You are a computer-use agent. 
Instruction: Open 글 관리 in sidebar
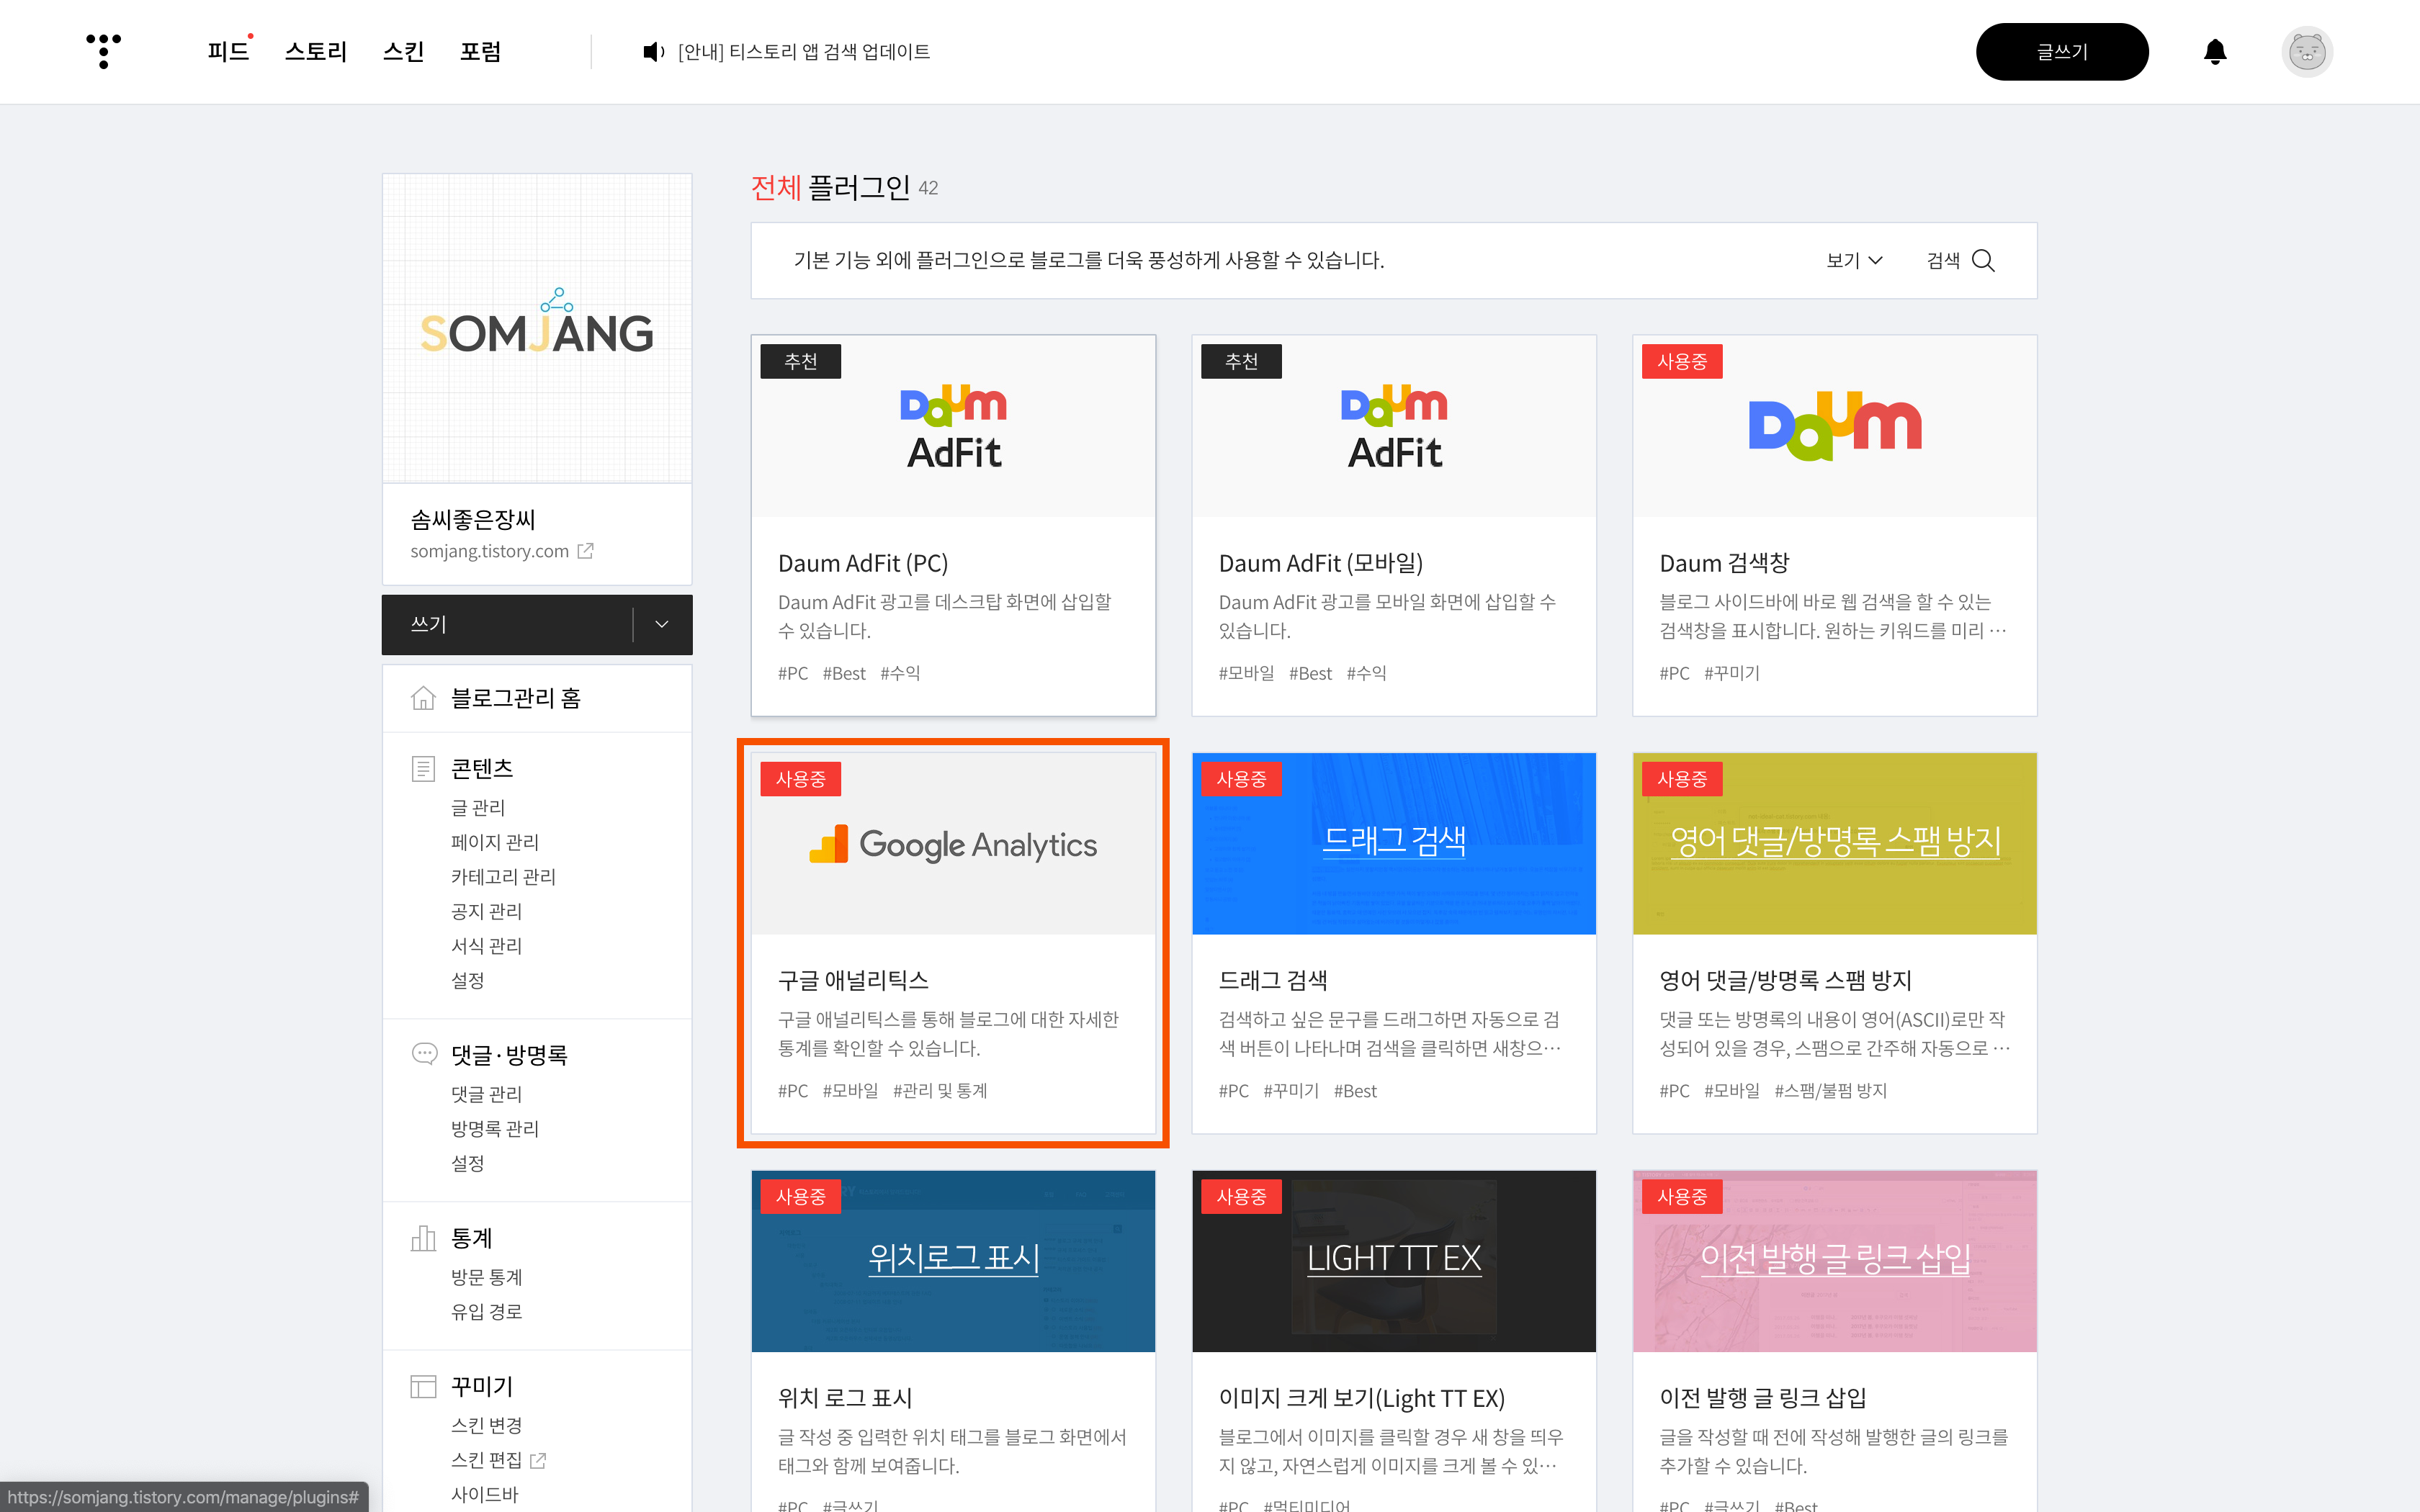click(x=478, y=807)
